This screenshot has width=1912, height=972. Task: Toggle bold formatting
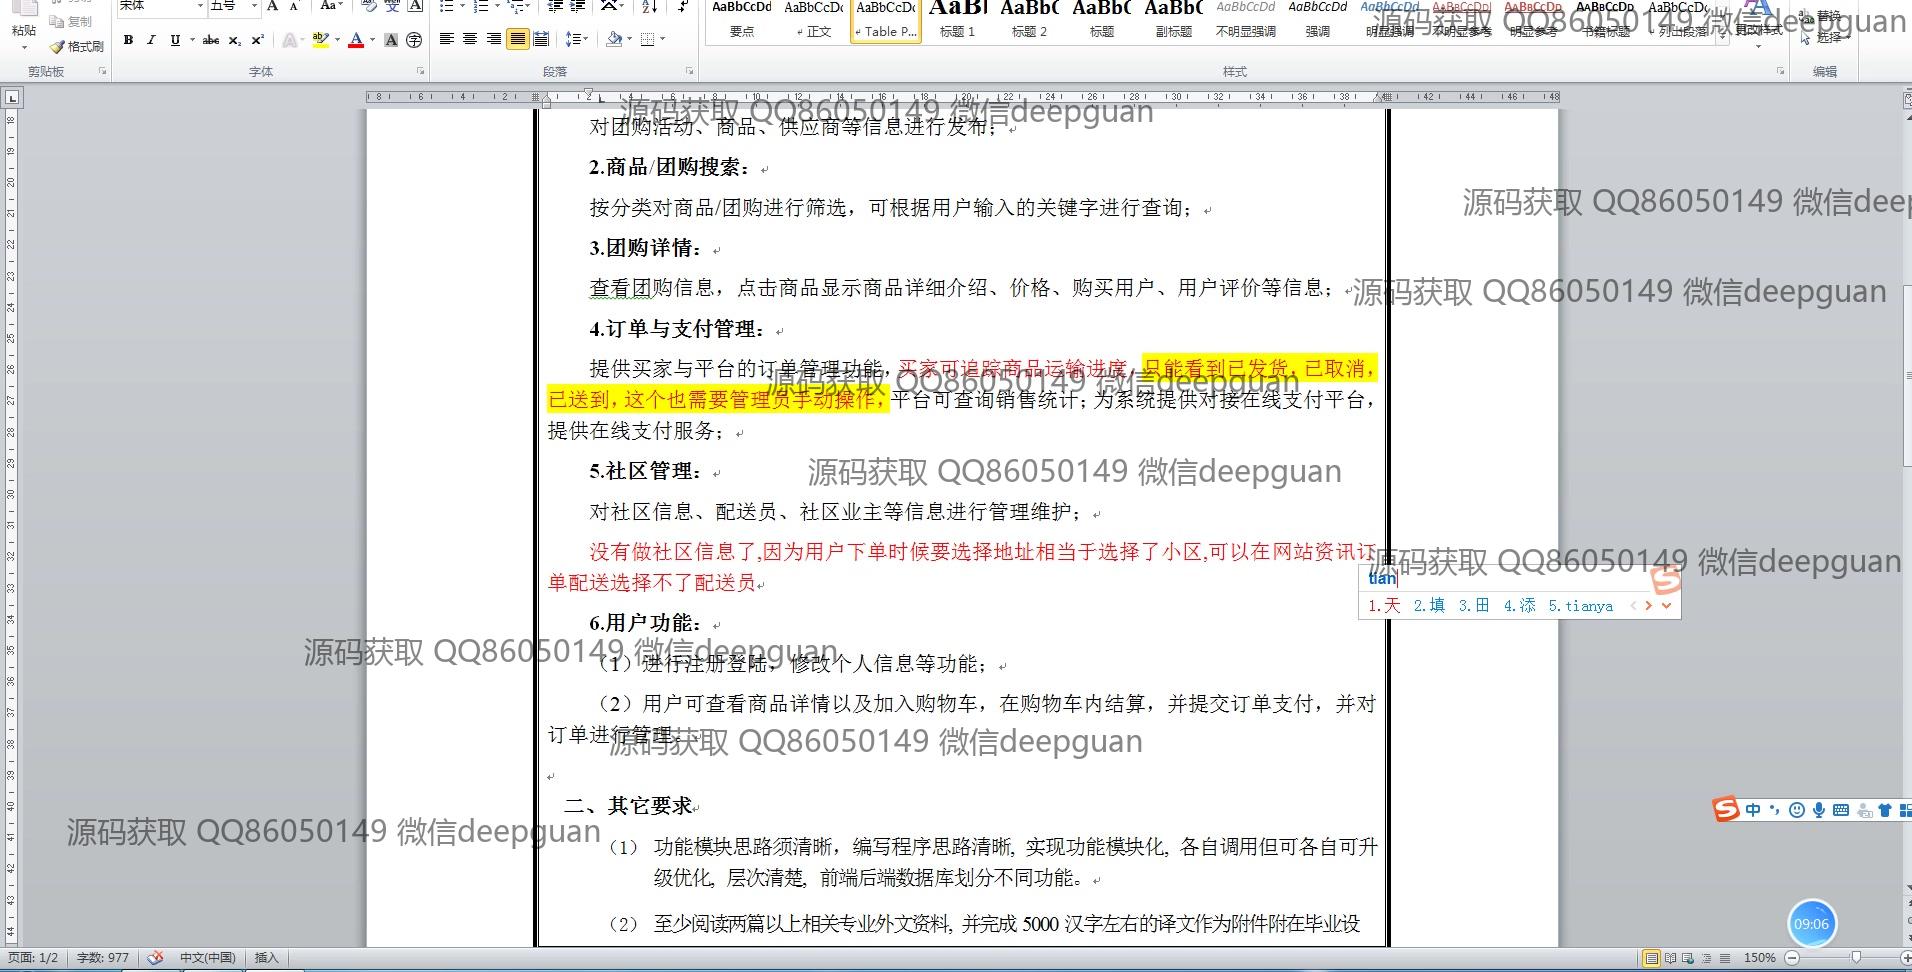[x=128, y=40]
